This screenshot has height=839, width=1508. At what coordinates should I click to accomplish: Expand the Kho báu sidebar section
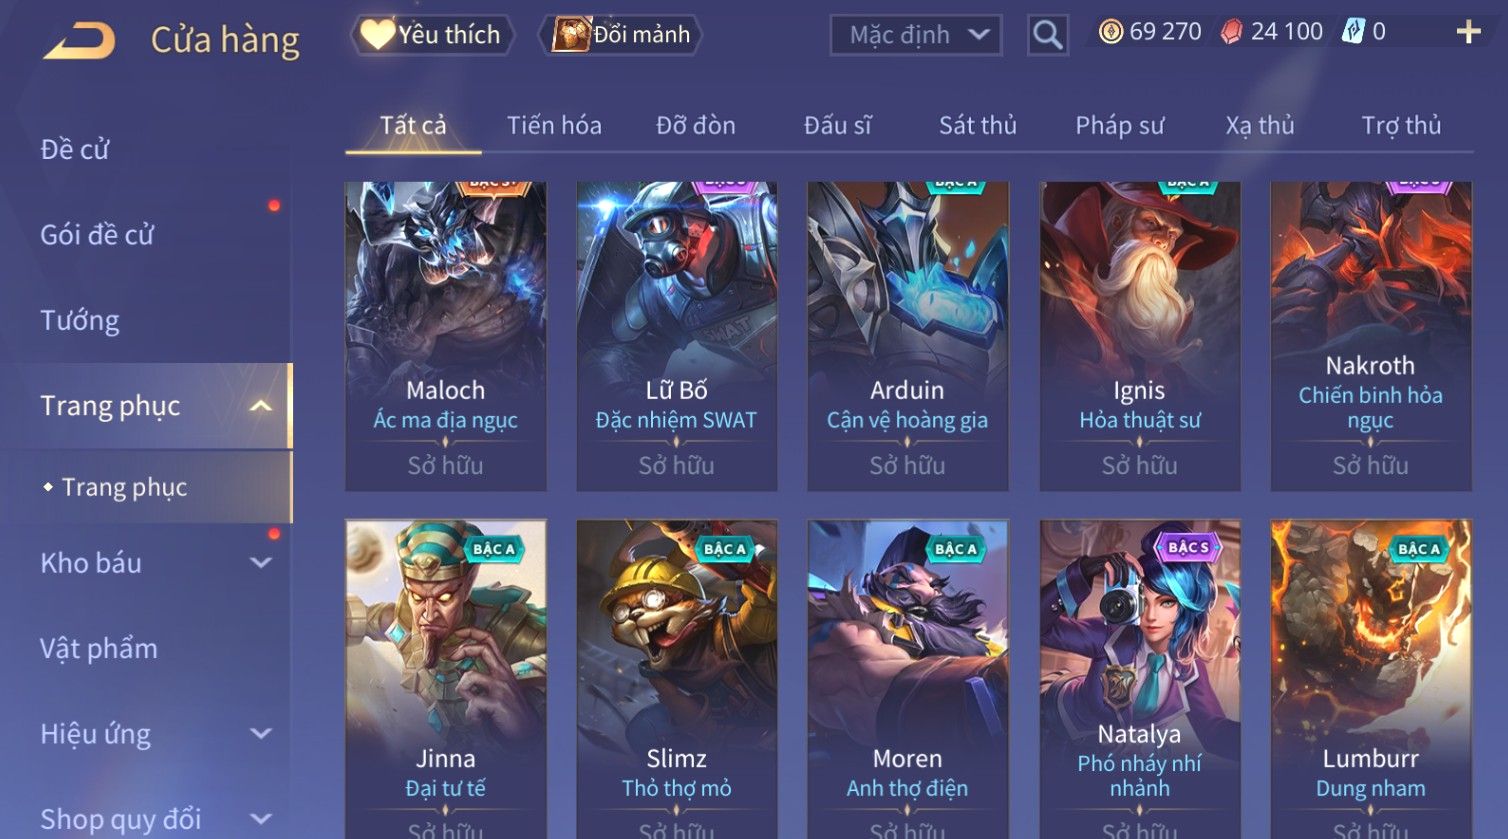coord(261,563)
